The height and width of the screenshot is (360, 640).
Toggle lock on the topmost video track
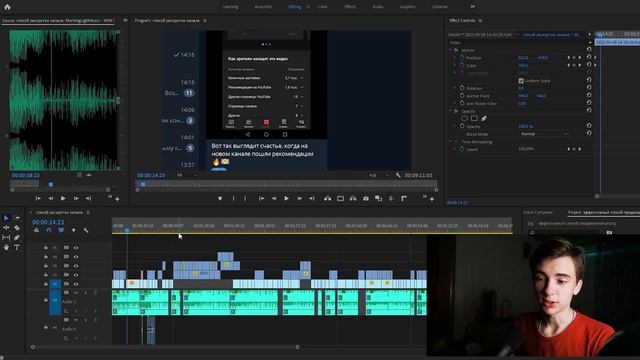point(46,248)
